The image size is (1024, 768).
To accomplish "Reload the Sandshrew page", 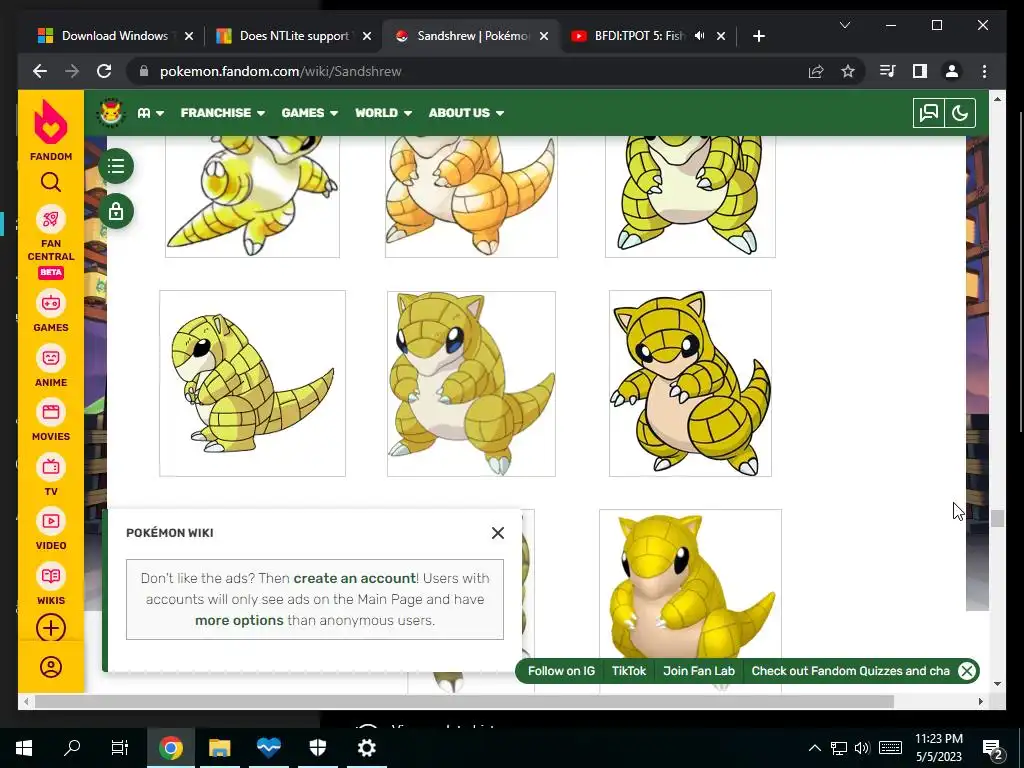I will pyautogui.click(x=104, y=71).
